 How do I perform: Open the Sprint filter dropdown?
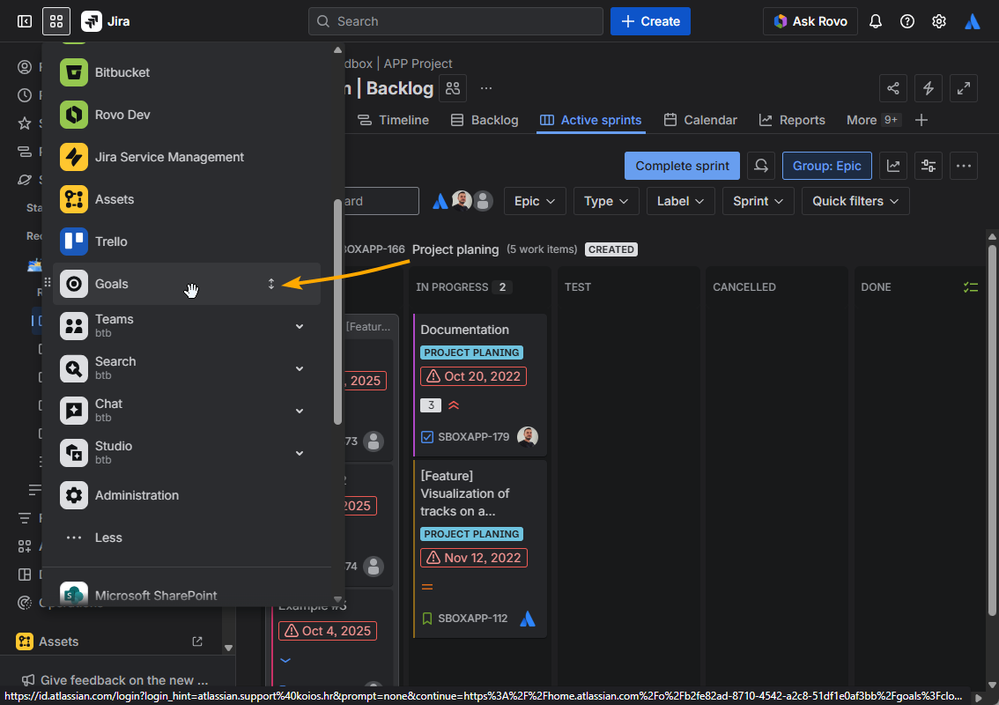click(x=758, y=201)
